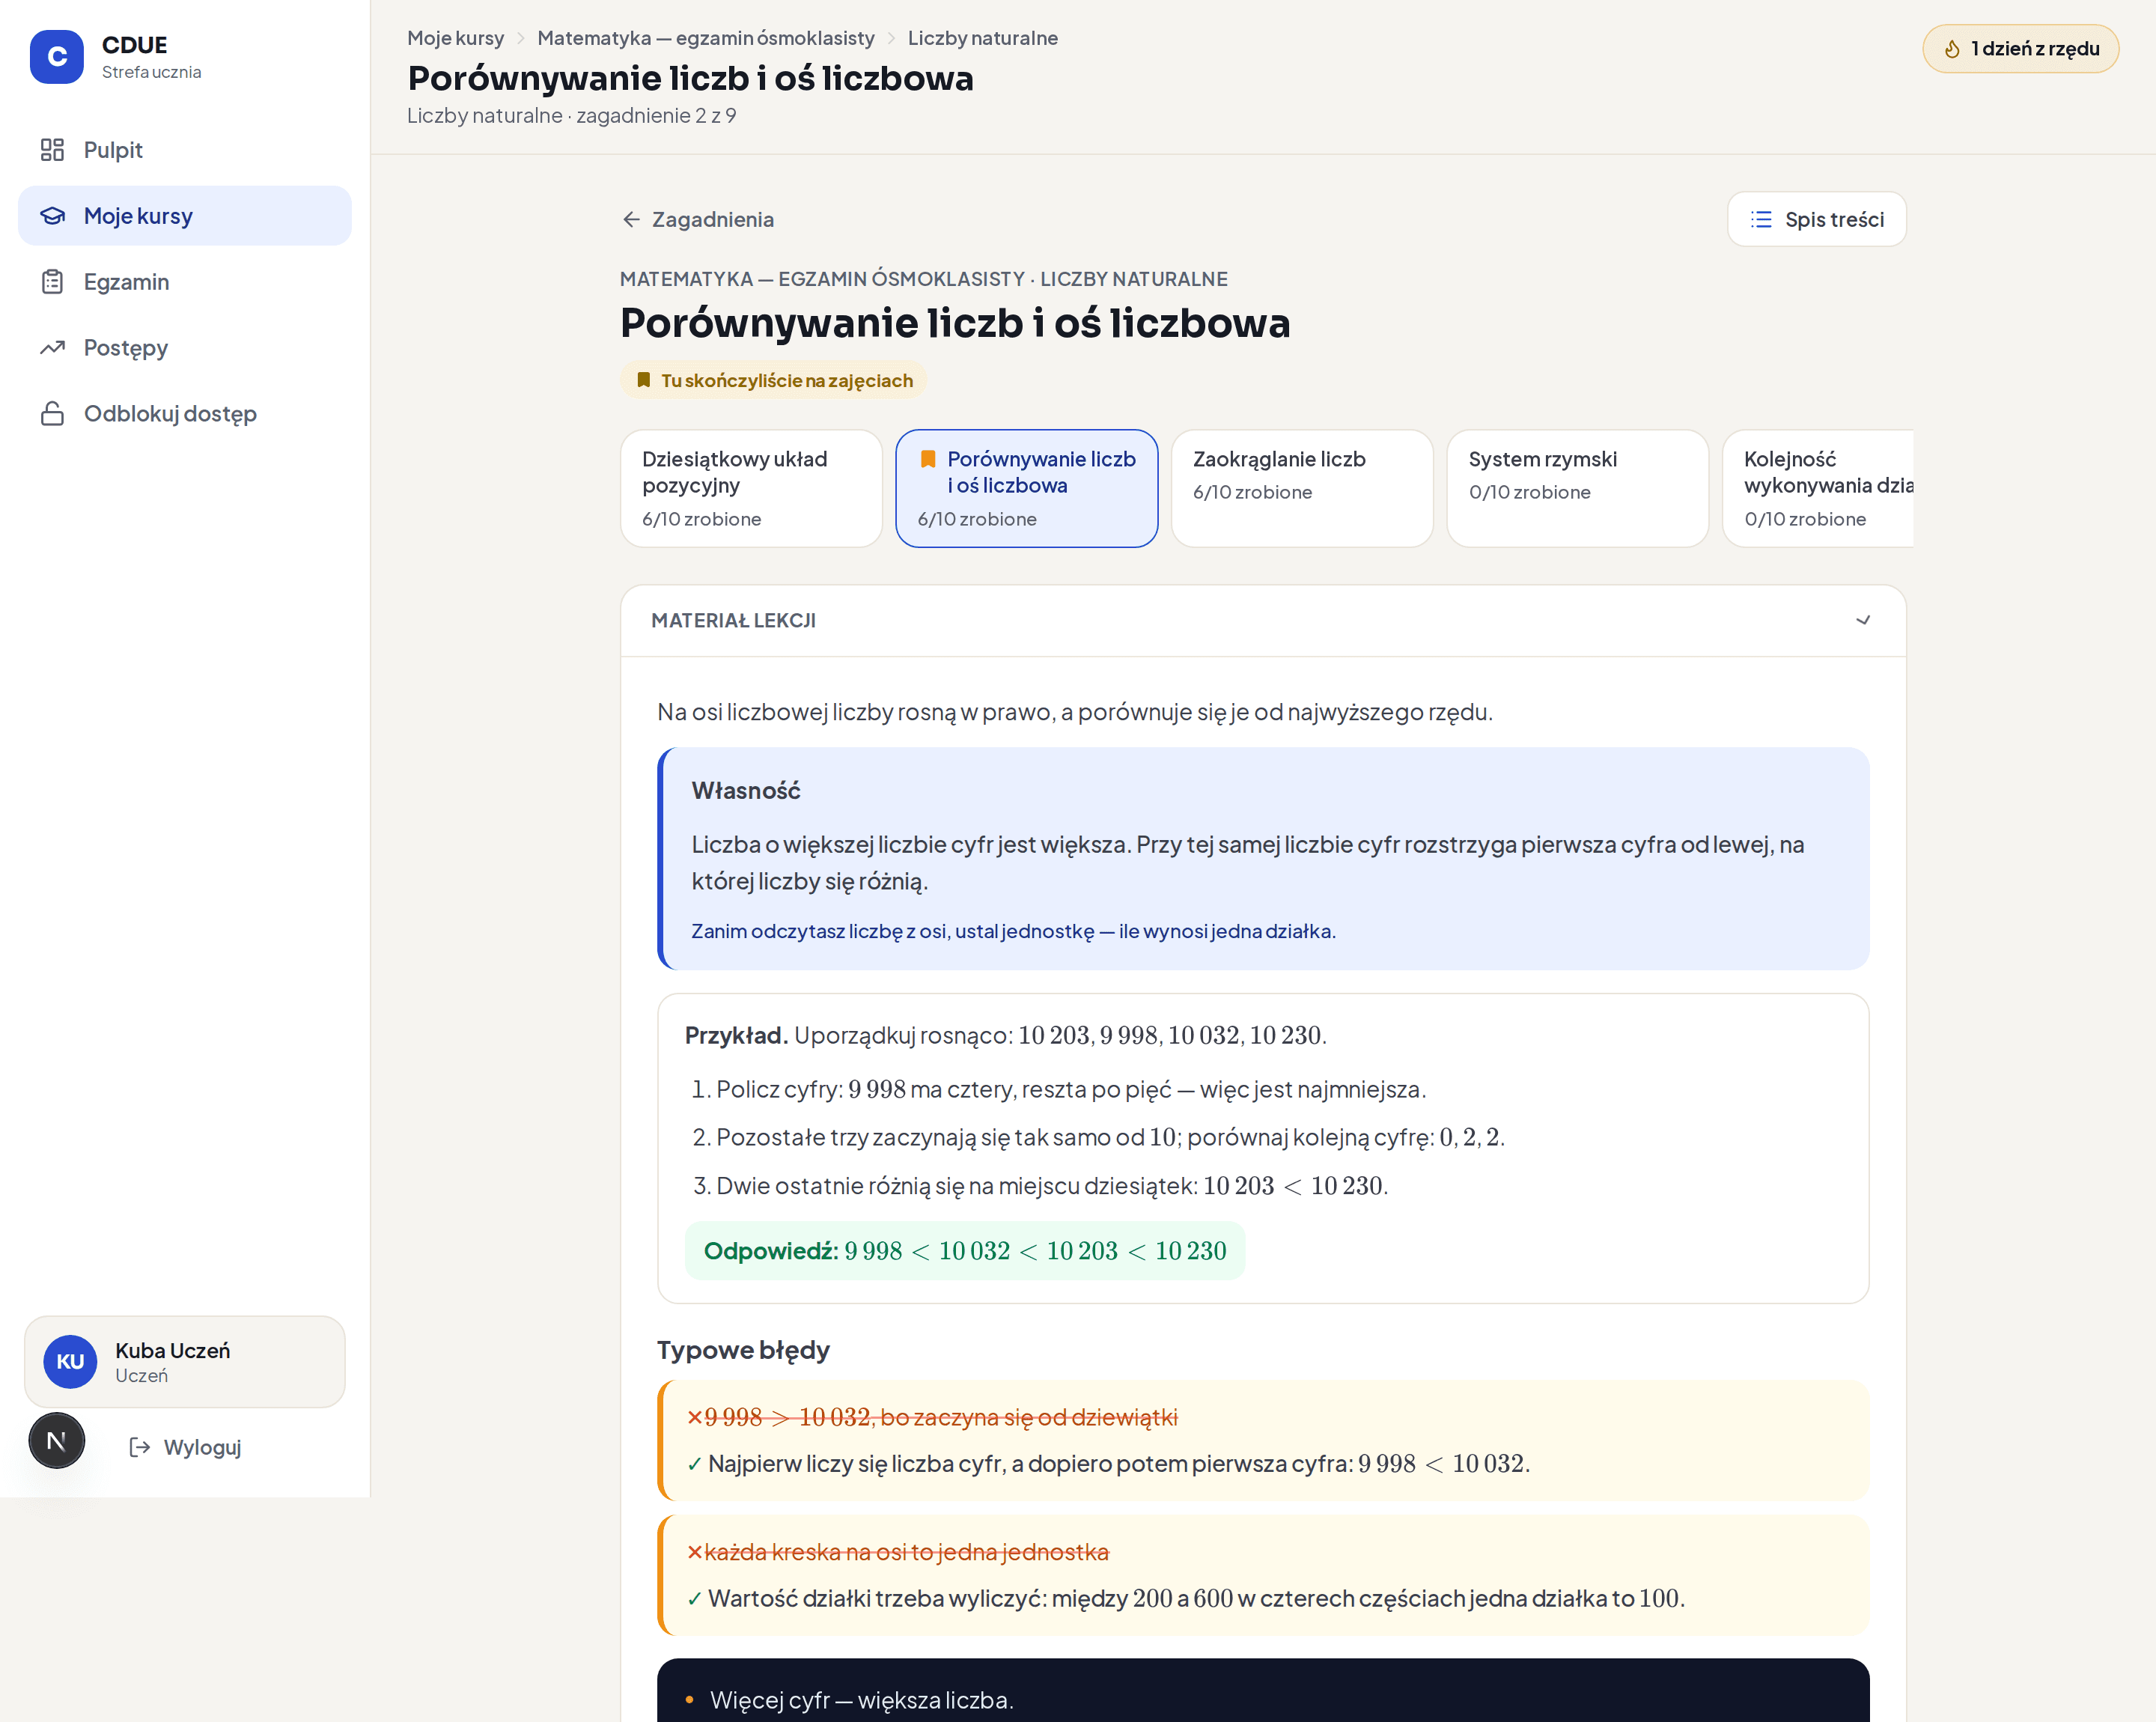Switch to the Zaokrąglanie liczb topic

pos(1302,489)
